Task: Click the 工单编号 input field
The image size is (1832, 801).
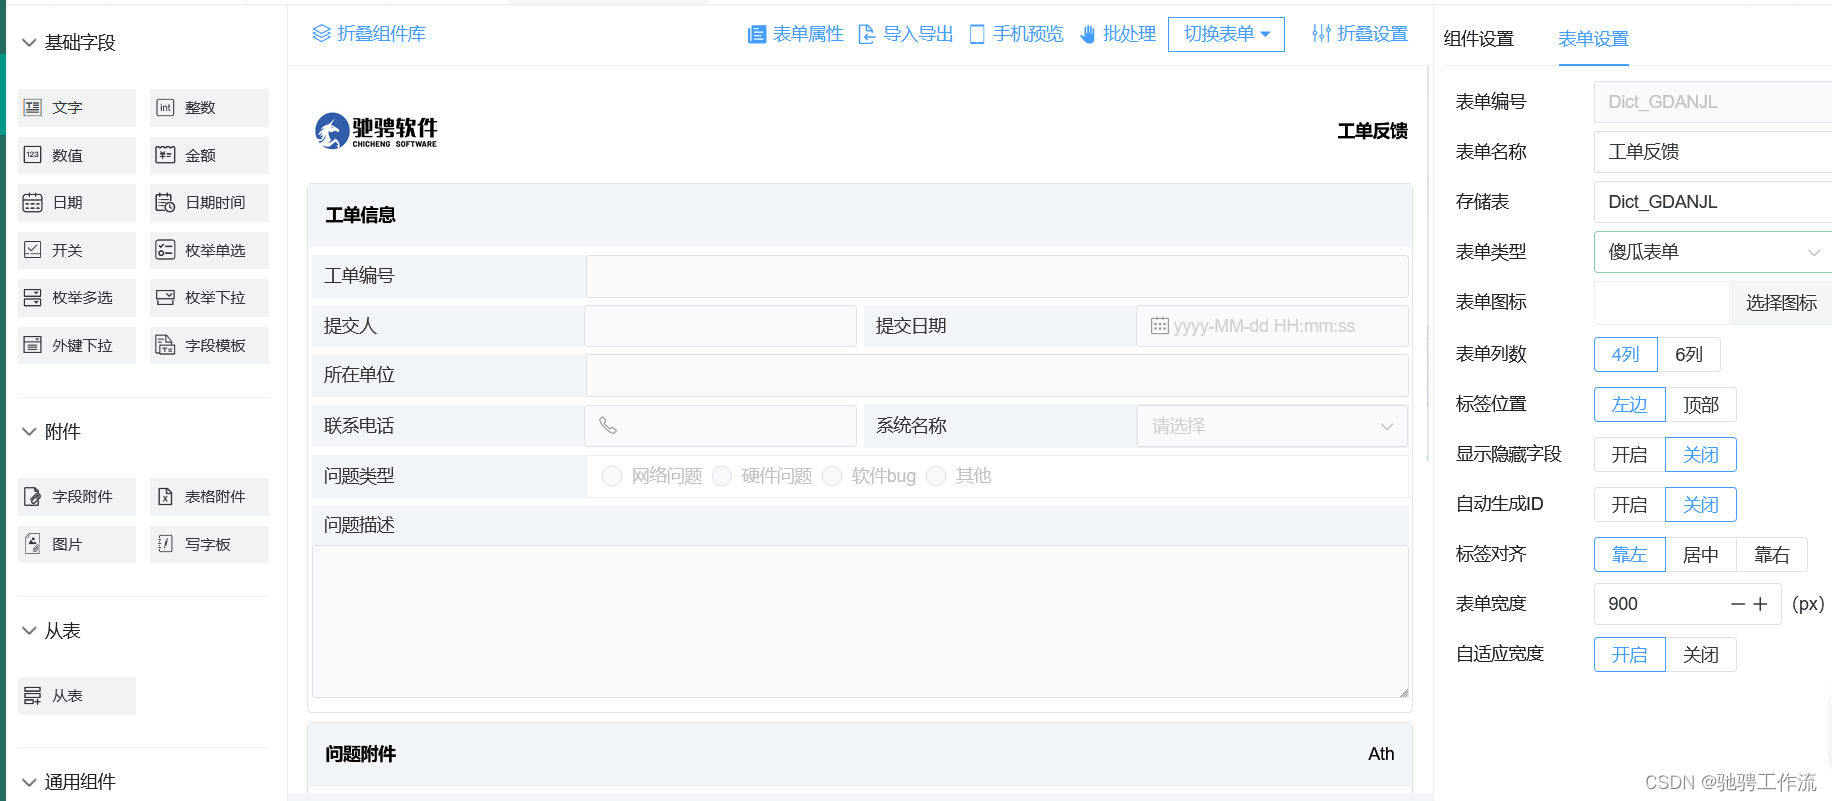Action: click(x=997, y=276)
